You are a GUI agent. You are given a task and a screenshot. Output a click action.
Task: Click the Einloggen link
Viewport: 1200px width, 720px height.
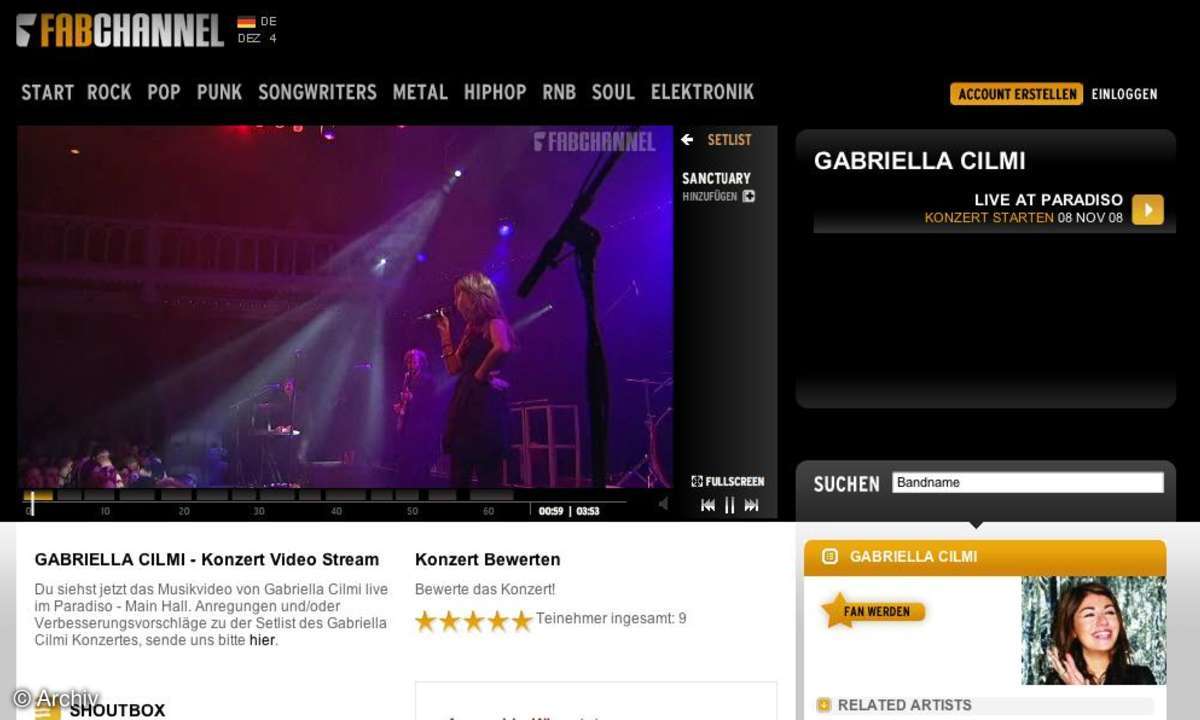tap(1124, 94)
